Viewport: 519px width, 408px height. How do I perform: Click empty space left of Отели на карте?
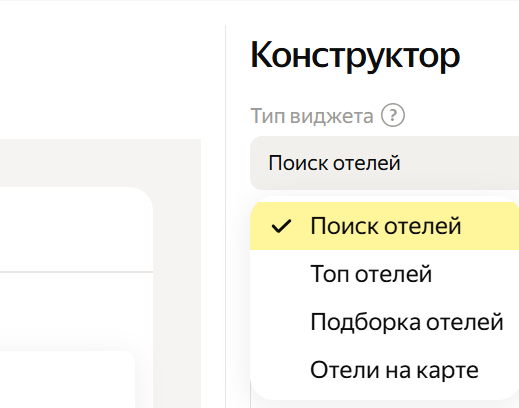[280, 370]
